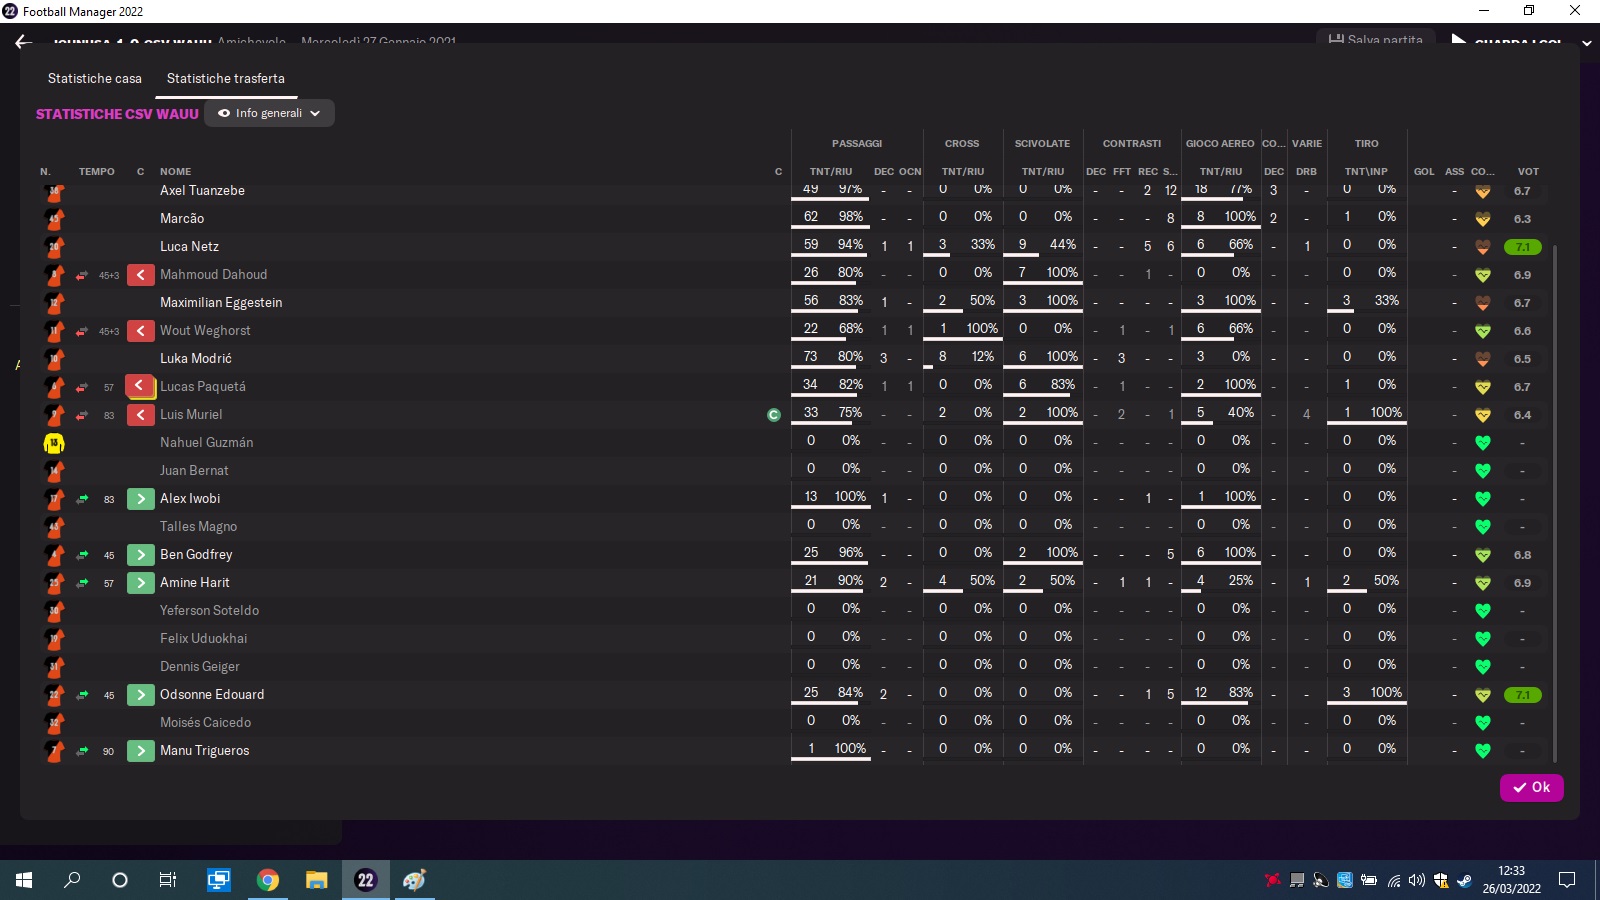This screenshot has width=1600, height=900.
Task: Select the Statistiche trasferta tab
Action: pos(226,78)
